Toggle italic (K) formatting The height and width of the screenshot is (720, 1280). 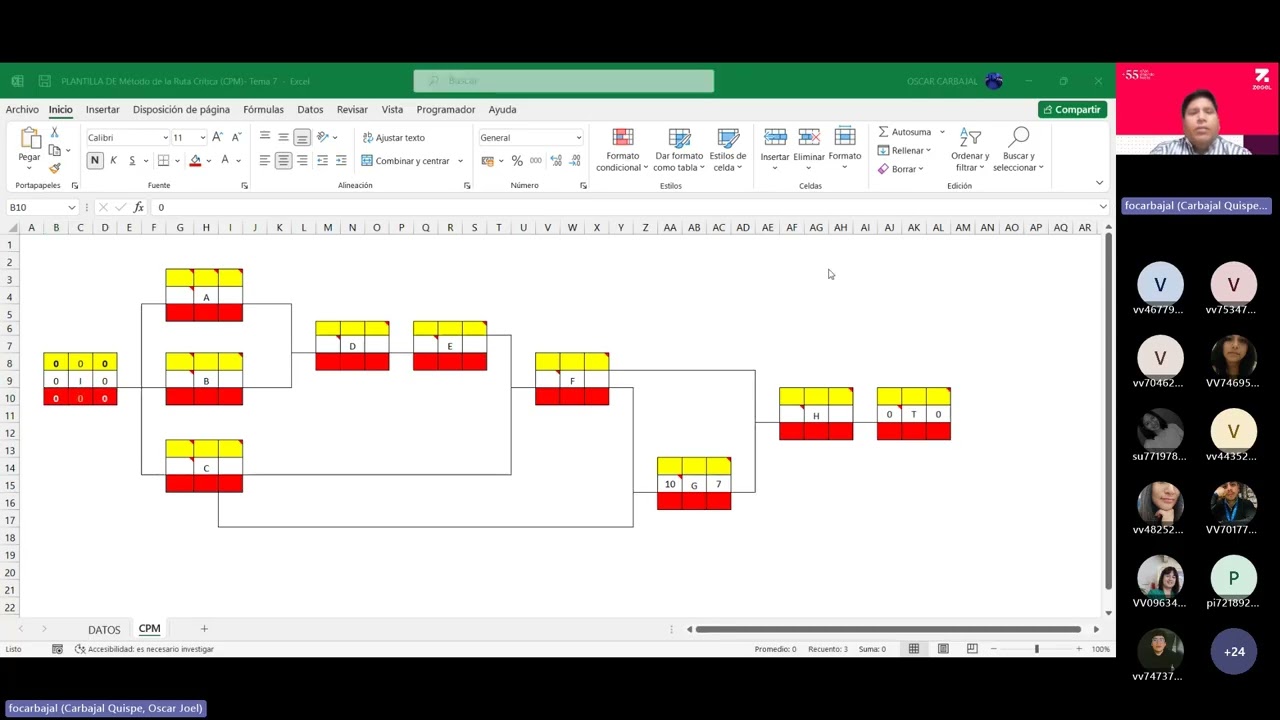[113, 160]
